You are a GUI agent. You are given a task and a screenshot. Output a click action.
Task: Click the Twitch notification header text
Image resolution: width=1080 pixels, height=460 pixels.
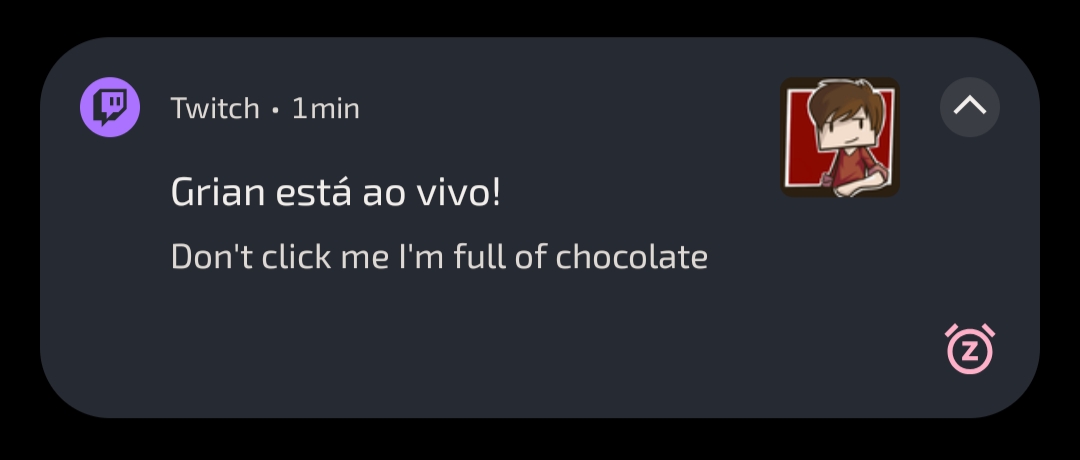tap(264, 108)
